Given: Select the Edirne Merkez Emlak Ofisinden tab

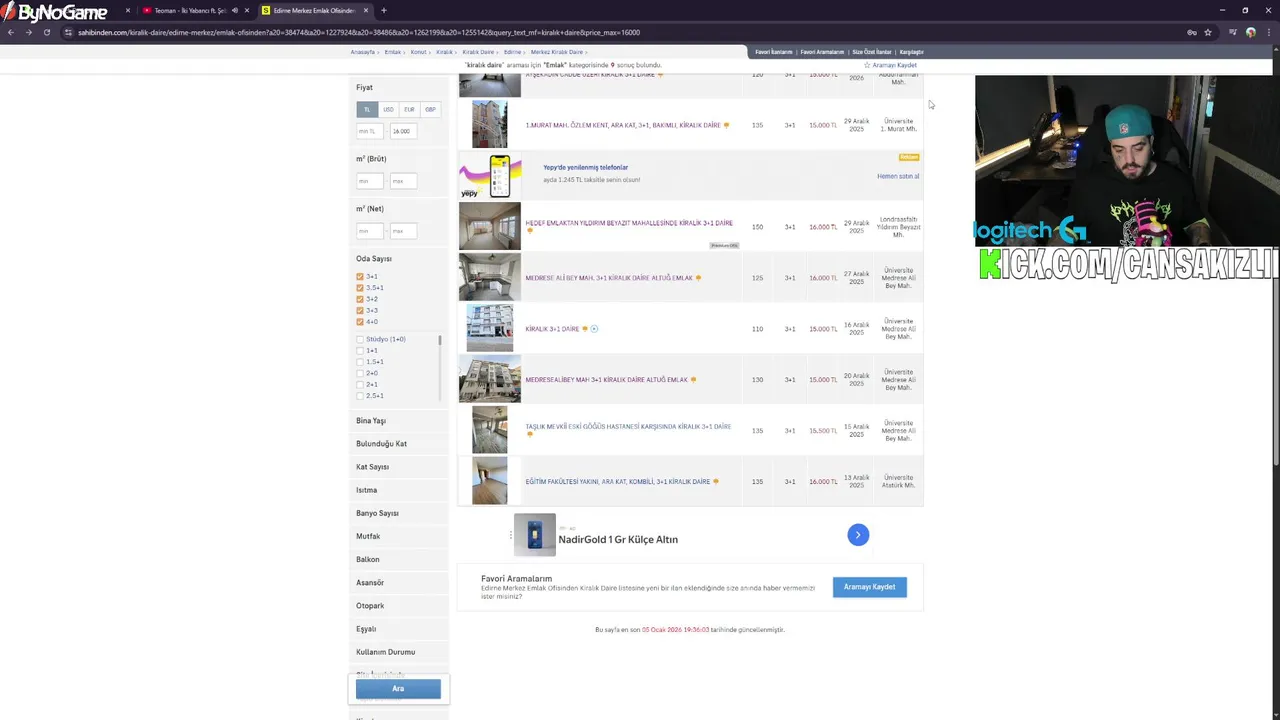Looking at the screenshot, I should (314, 10).
